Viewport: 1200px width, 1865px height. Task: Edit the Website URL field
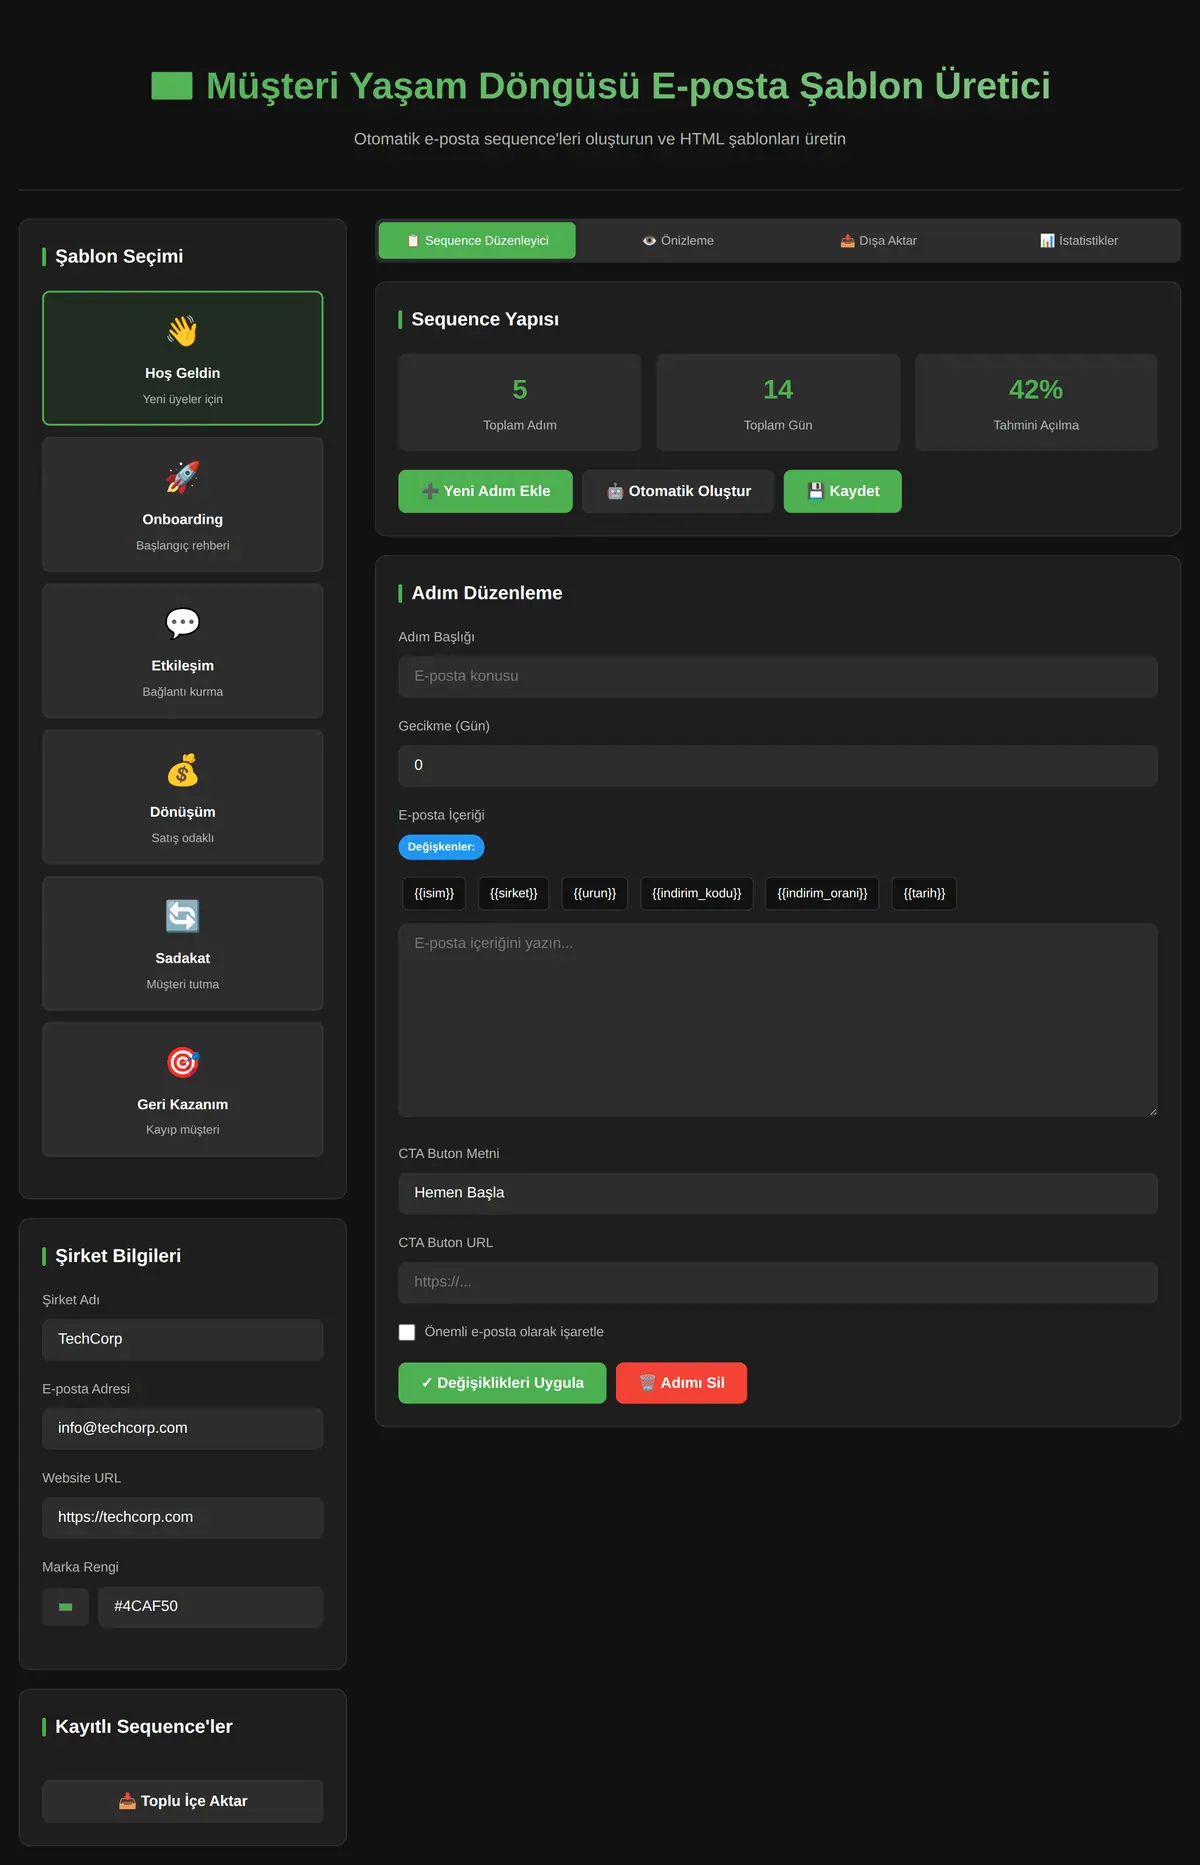(182, 1518)
